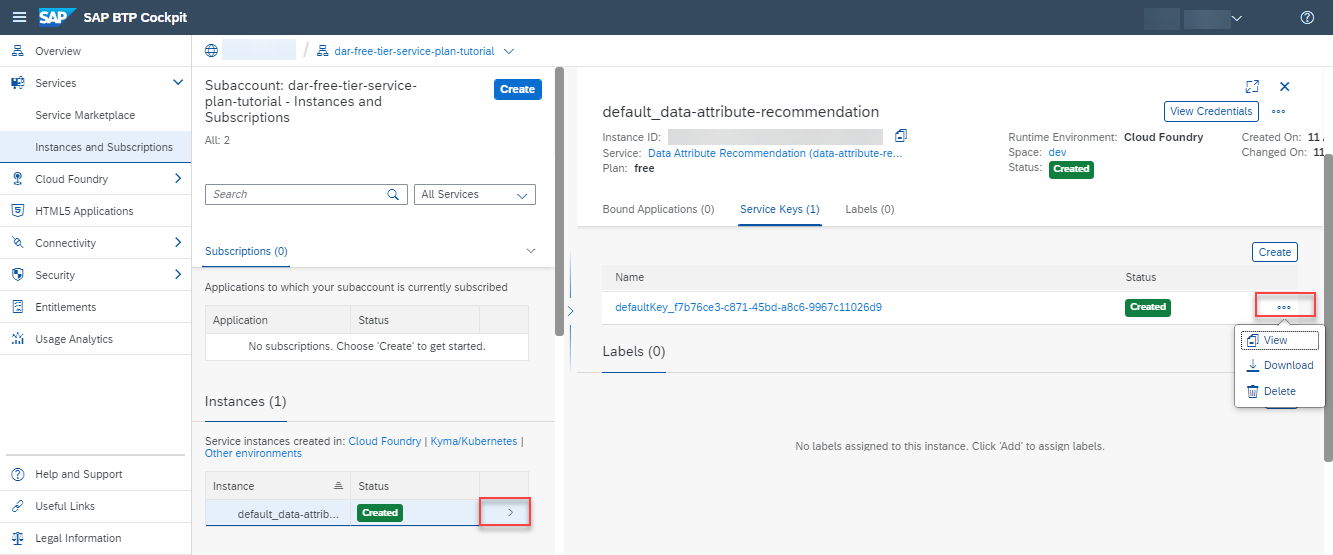Image resolution: width=1333 pixels, height=555 pixels.
Task: Click Create in the Service Keys section
Action: [1274, 252]
